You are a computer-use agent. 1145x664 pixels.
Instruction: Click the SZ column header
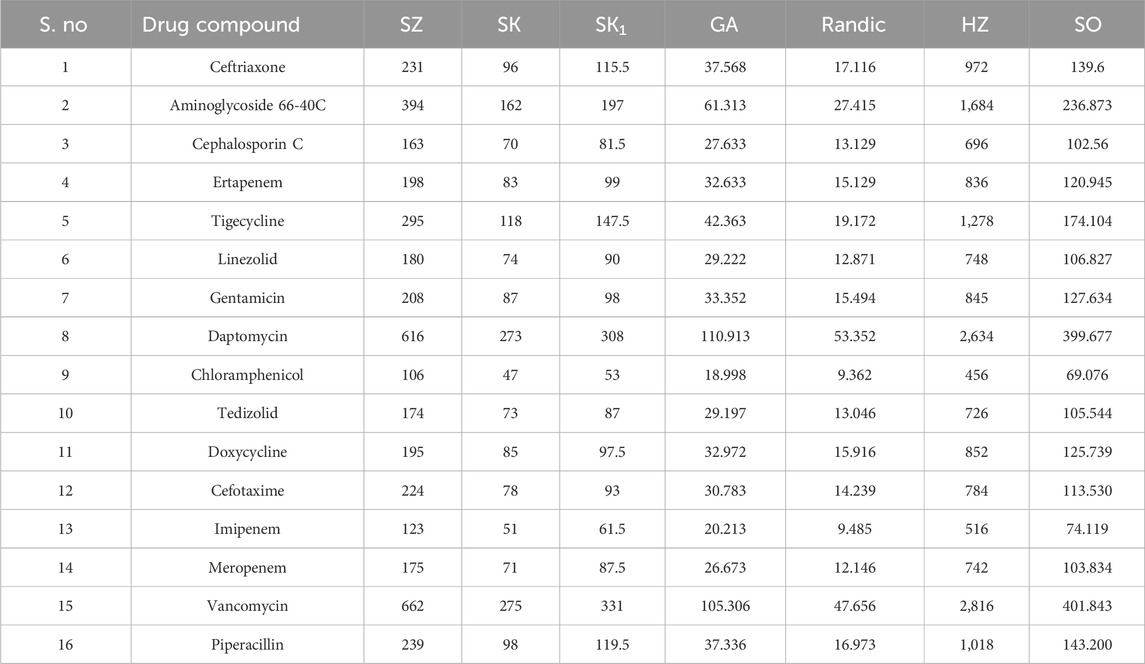[x=409, y=25]
